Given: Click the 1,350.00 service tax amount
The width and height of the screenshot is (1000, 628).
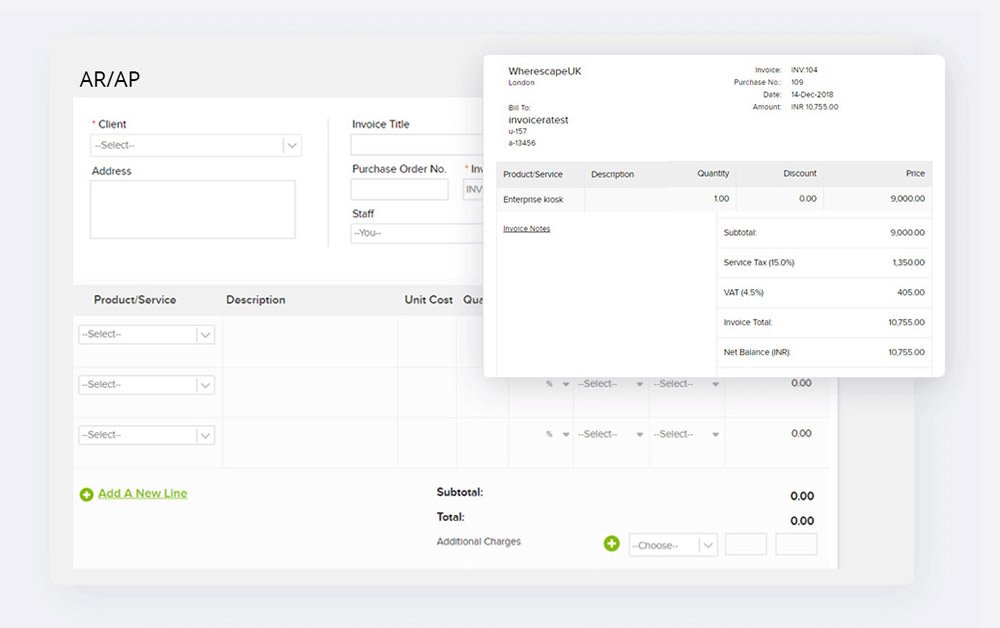Looking at the screenshot, I should point(909,263).
